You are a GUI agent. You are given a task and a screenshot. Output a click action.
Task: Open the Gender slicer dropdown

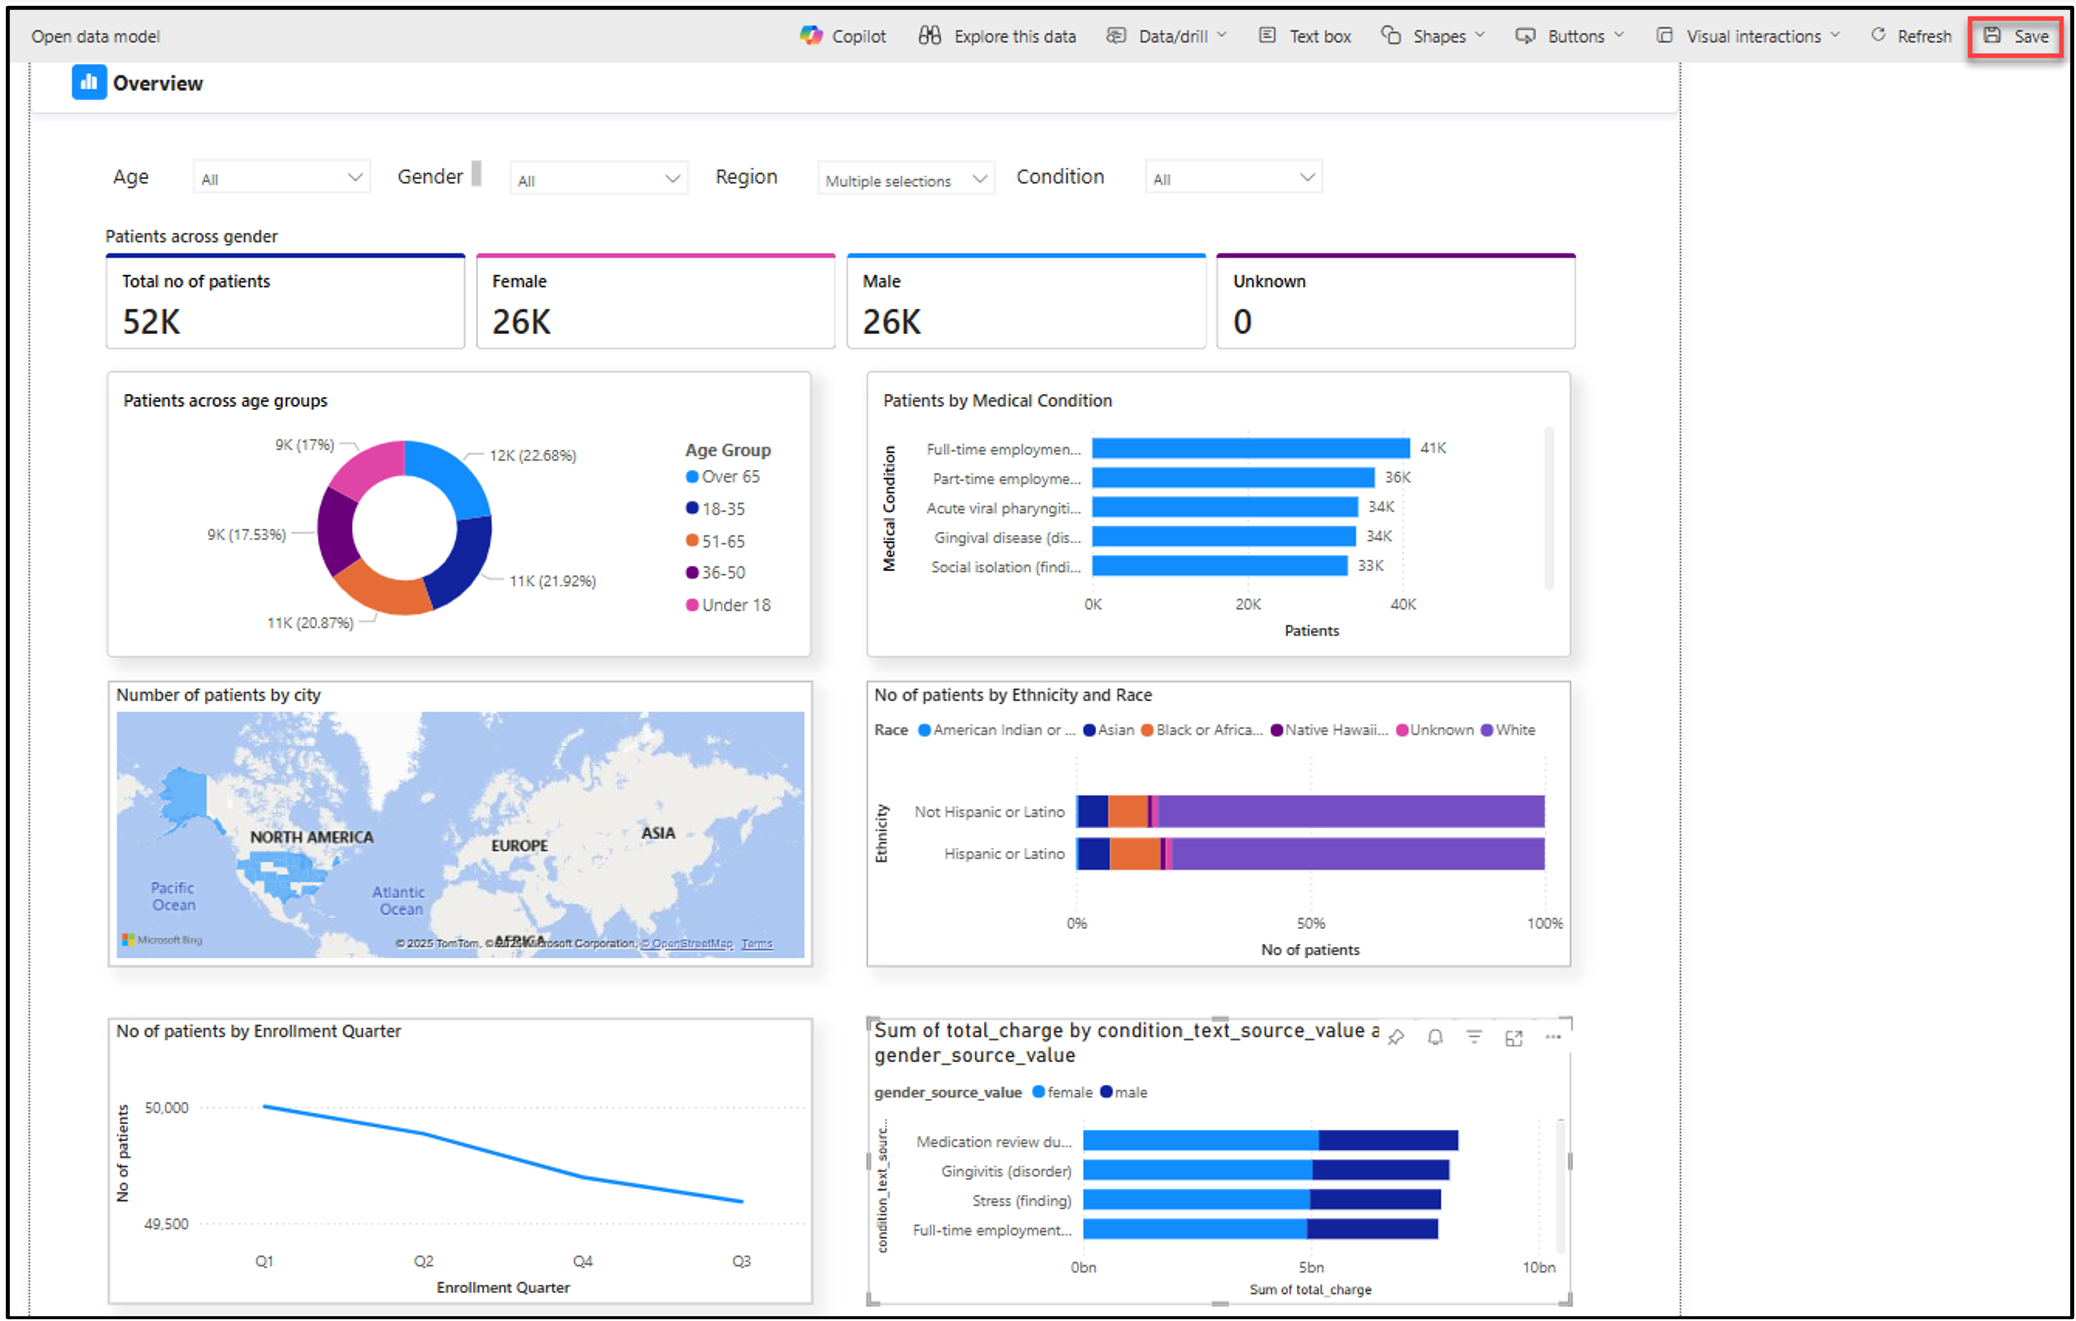598,178
